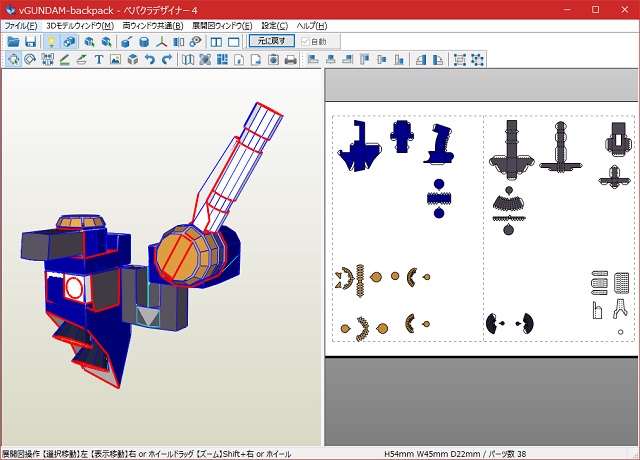Click the folded map icon
The image size is (640, 460).
point(188,60)
